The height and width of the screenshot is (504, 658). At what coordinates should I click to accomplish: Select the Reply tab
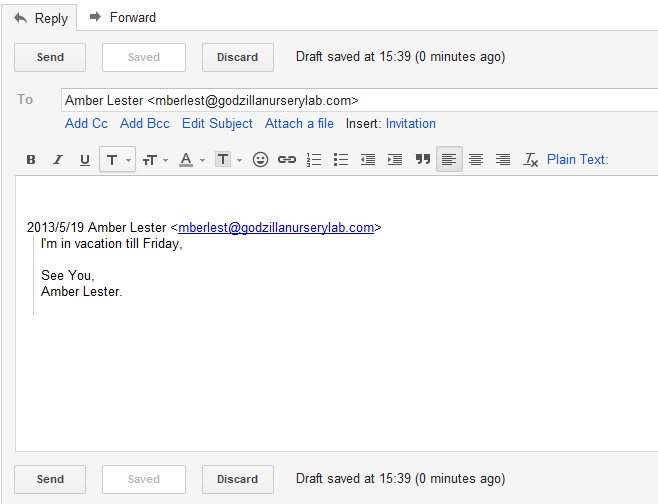[40, 18]
